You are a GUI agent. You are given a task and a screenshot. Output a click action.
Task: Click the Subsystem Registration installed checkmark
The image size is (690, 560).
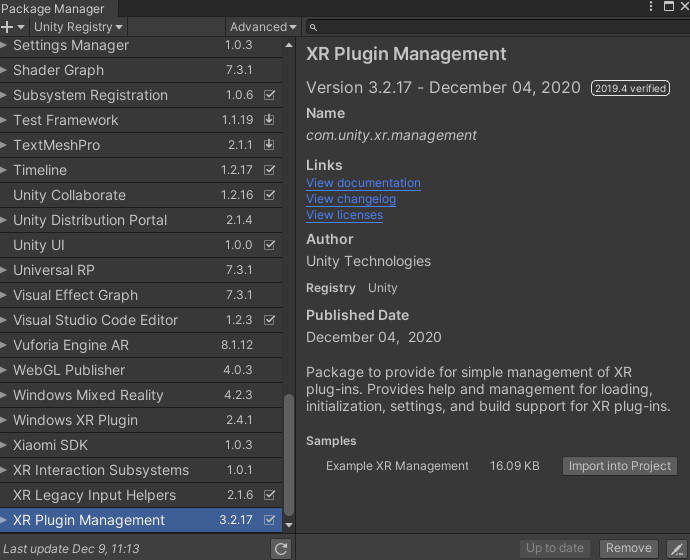[x=269, y=95]
